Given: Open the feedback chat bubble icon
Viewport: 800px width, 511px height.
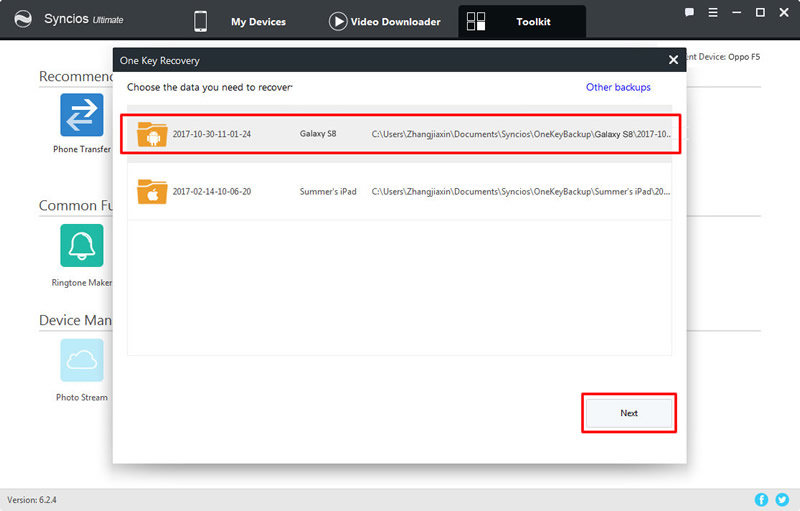Looking at the screenshot, I should pos(689,13).
